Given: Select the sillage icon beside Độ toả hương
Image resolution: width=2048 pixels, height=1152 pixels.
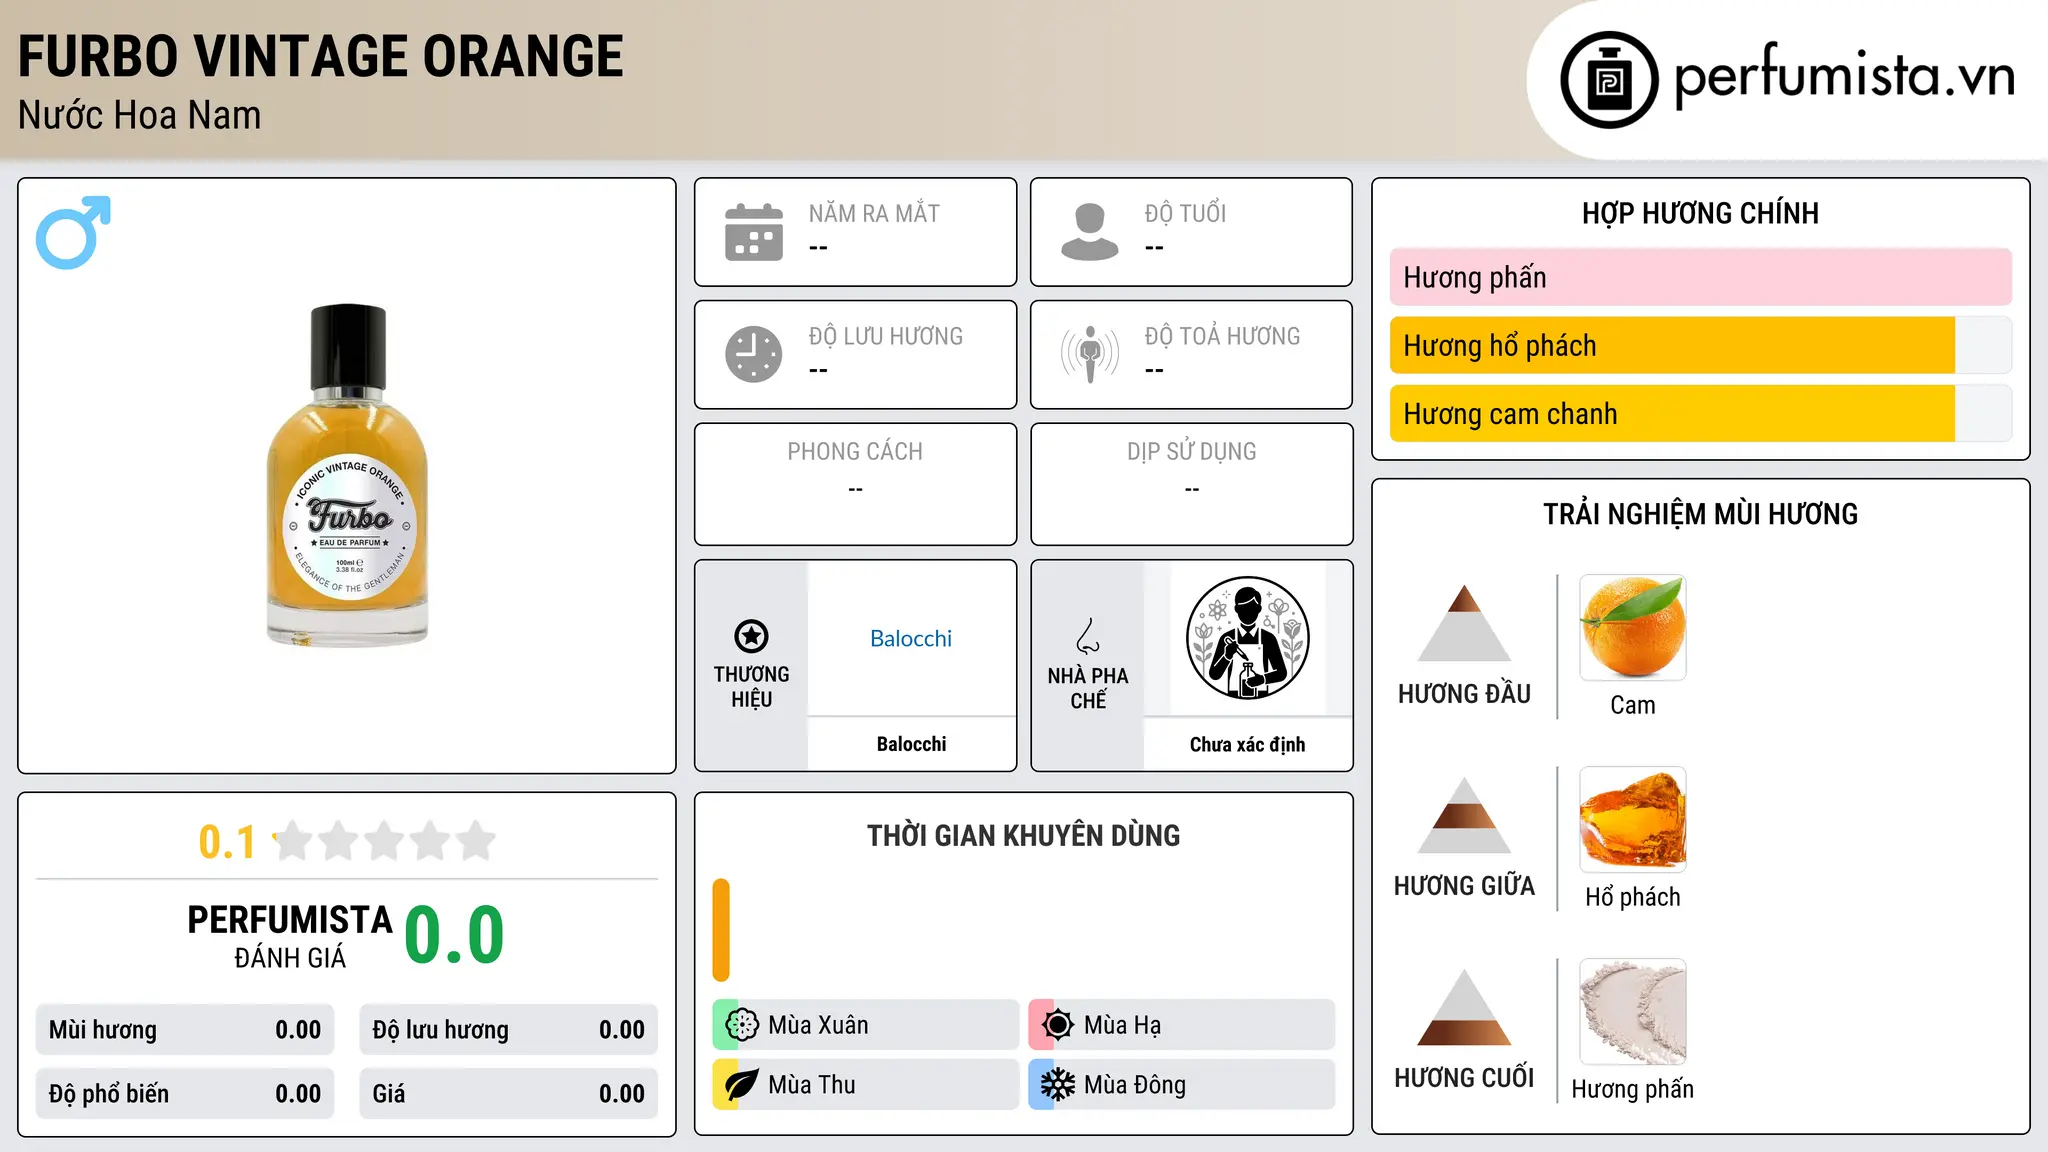Looking at the screenshot, I should 1090,354.
